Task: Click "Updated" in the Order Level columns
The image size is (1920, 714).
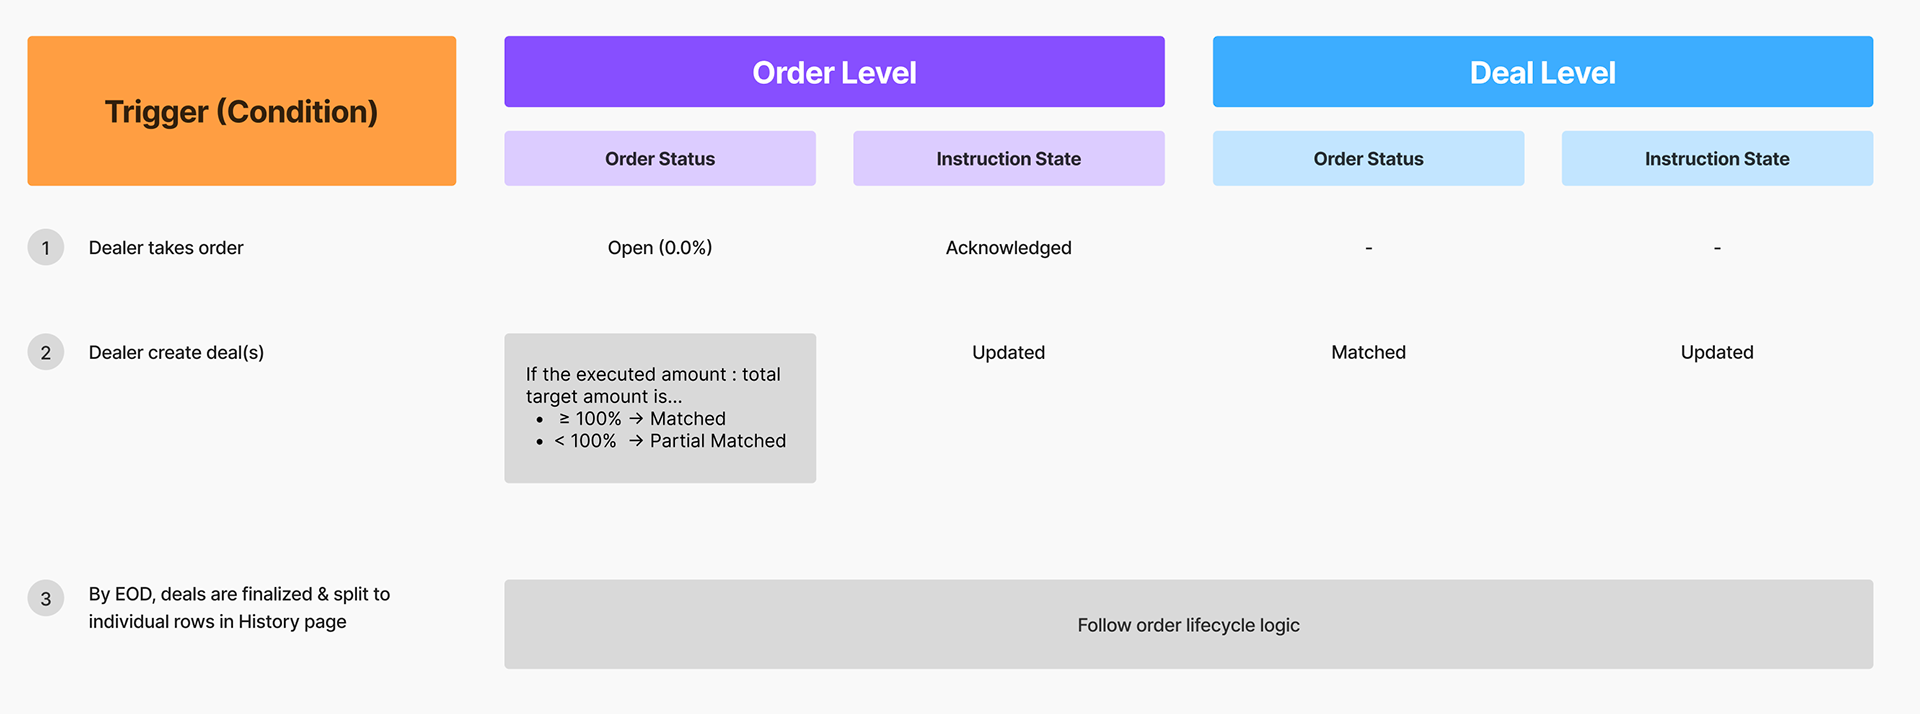Action: [x=1008, y=352]
